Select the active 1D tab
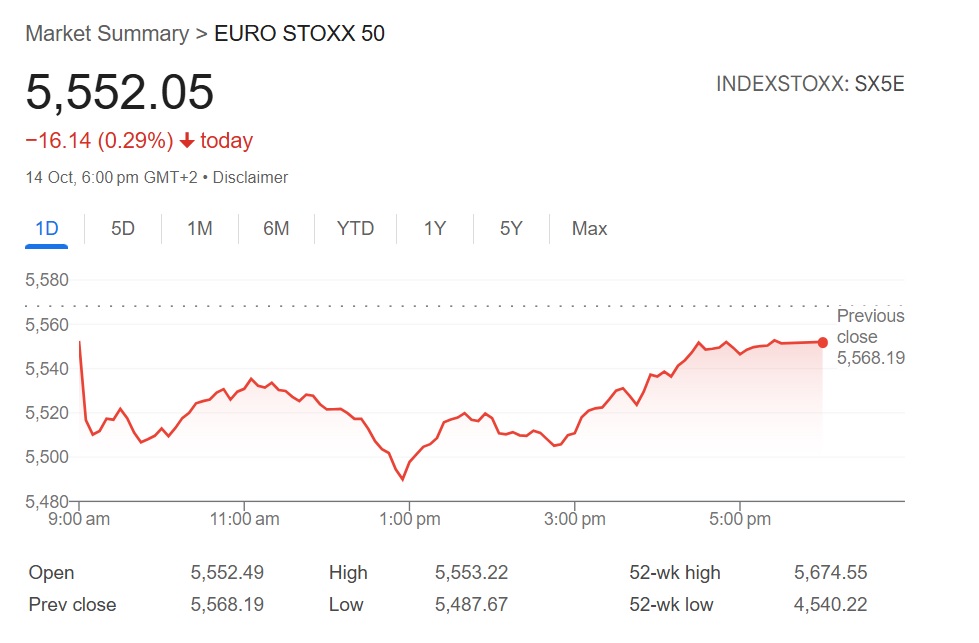This screenshot has height=643, width=979. (x=46, y=229)
